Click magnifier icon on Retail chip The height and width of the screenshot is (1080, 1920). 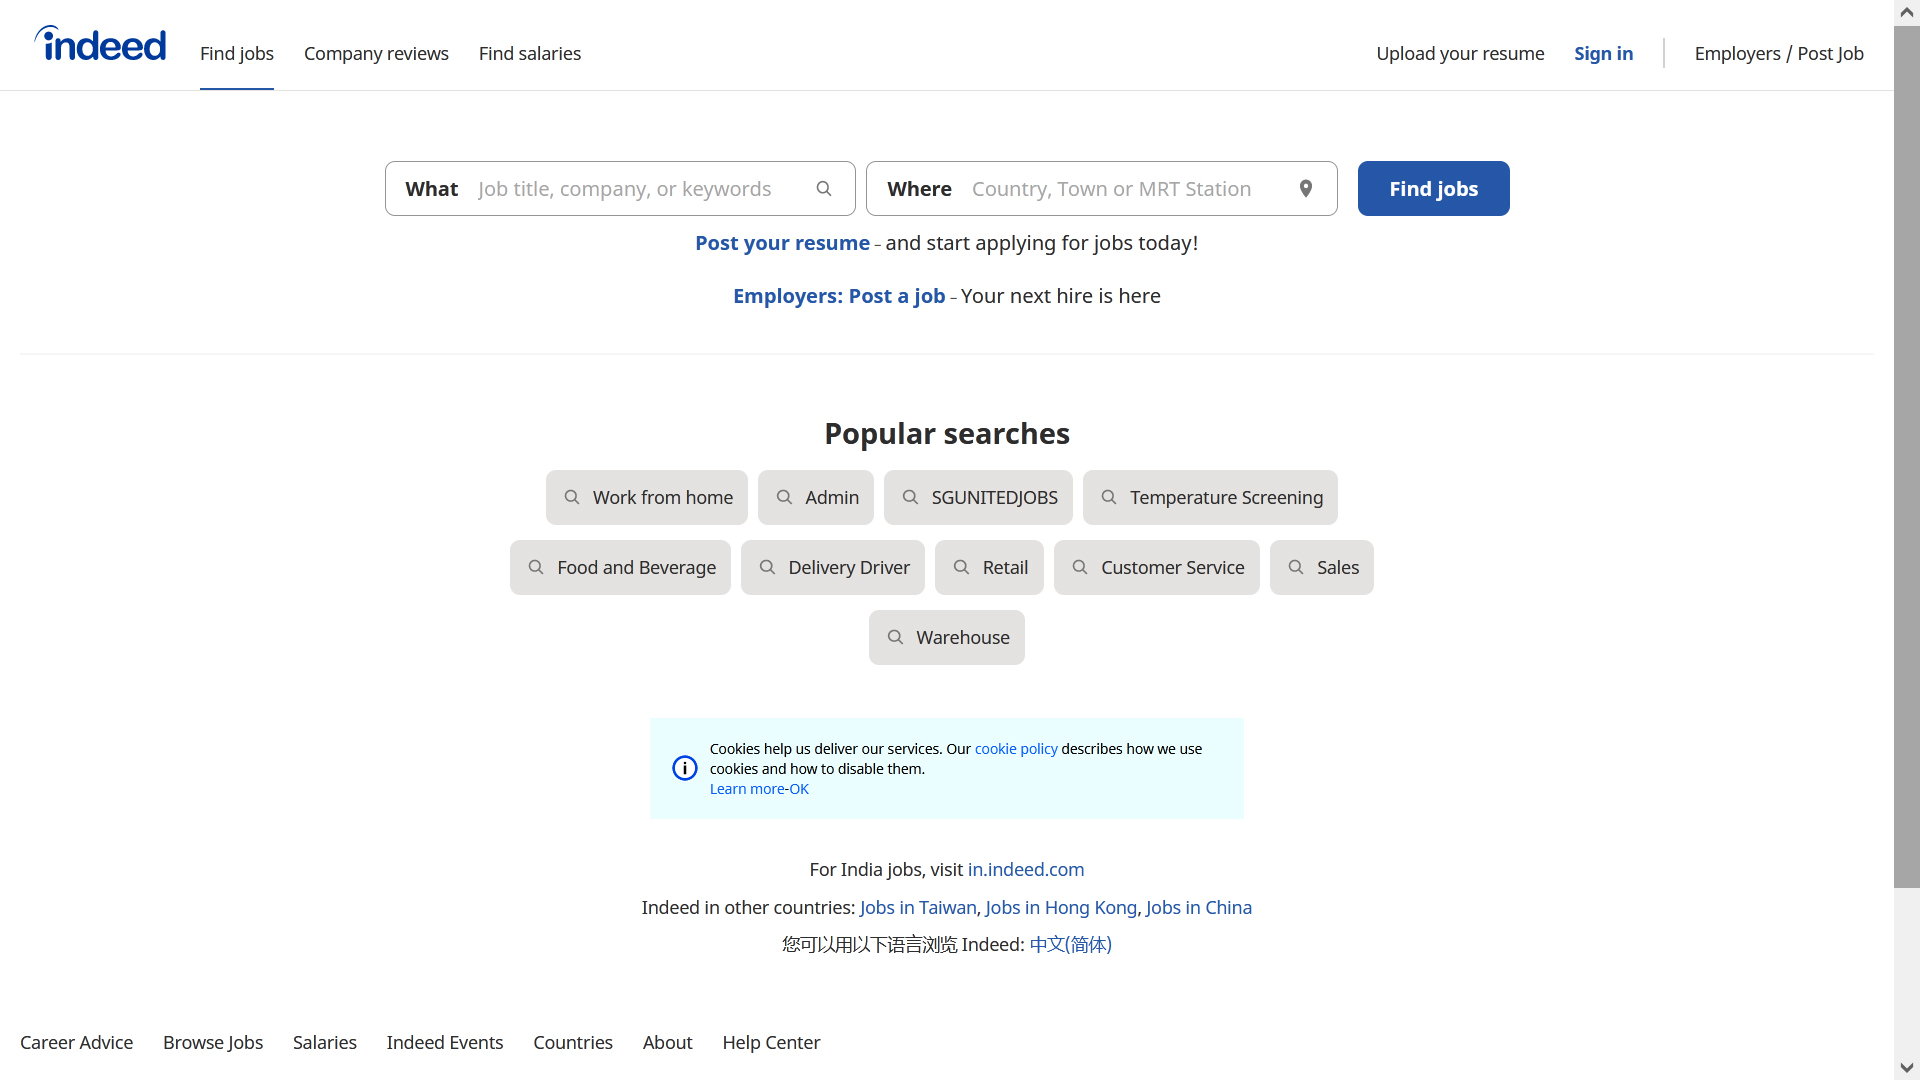pos(962,567)
